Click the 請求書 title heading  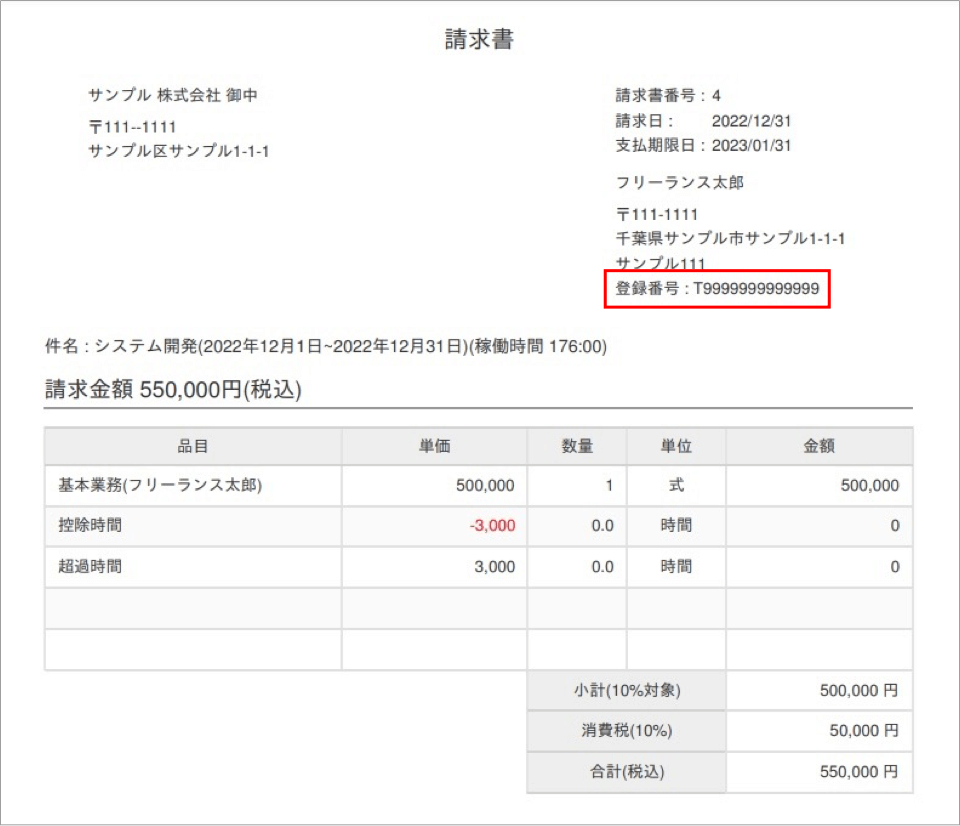point(479,39)
